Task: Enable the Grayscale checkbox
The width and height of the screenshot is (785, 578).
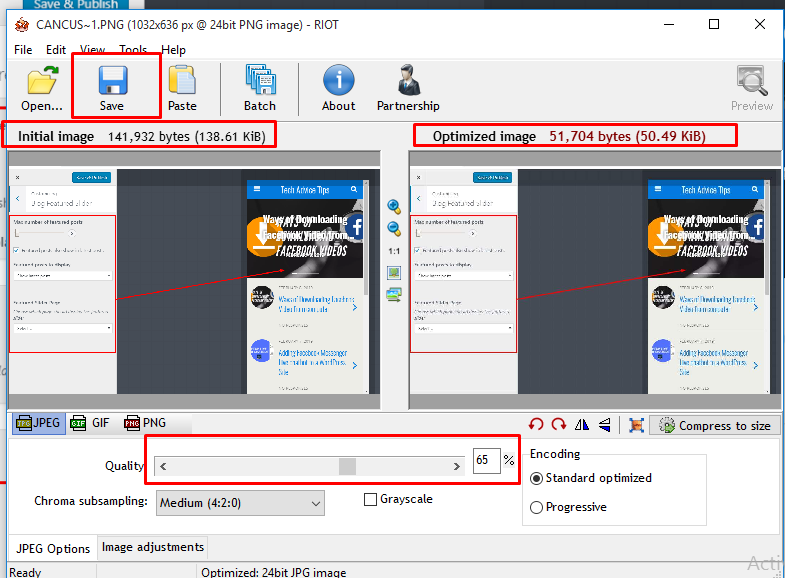Action: [370, 499]
